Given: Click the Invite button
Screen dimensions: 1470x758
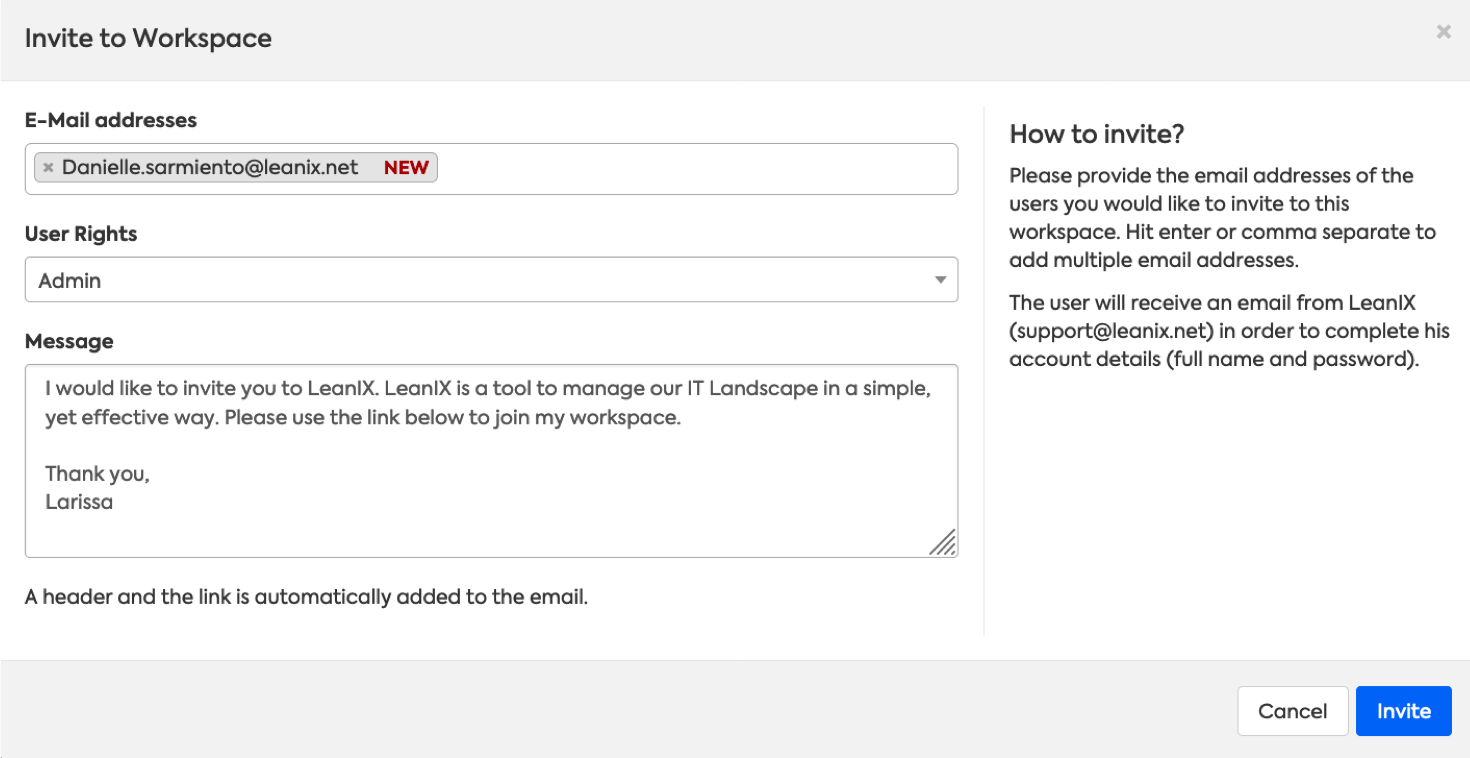Looking at the screenshot, I should point(1403,711).
